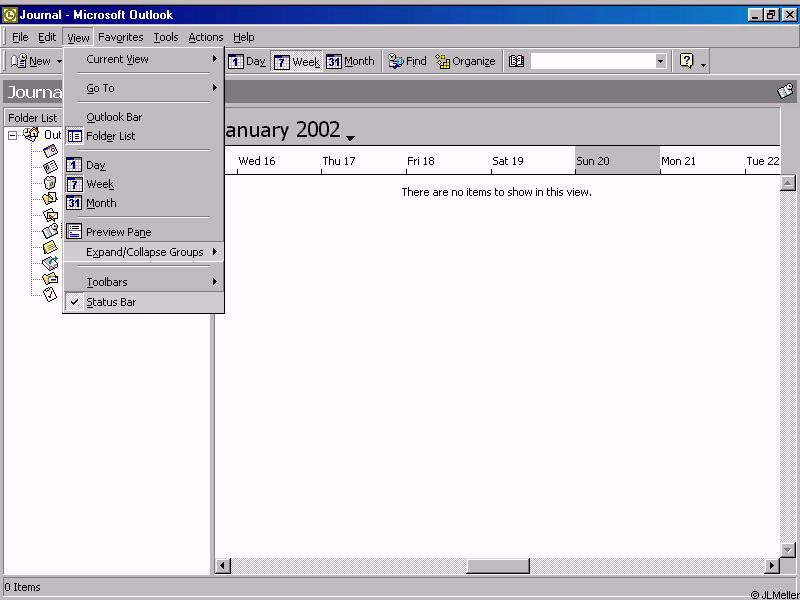Open the Help menu
Viewport: 800px width, 600px height.
point(243,37)
